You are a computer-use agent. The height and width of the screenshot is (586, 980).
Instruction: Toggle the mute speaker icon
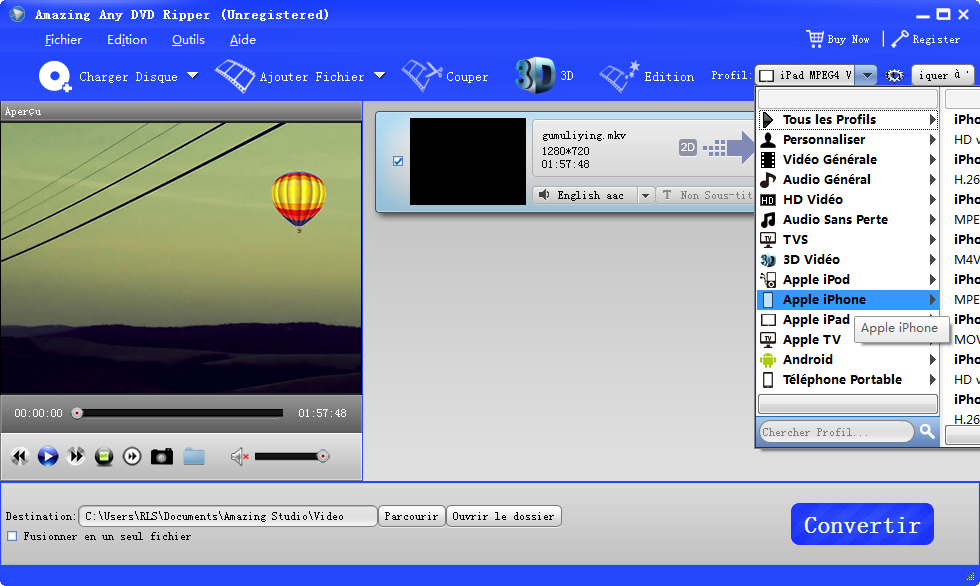pos(239,457)
